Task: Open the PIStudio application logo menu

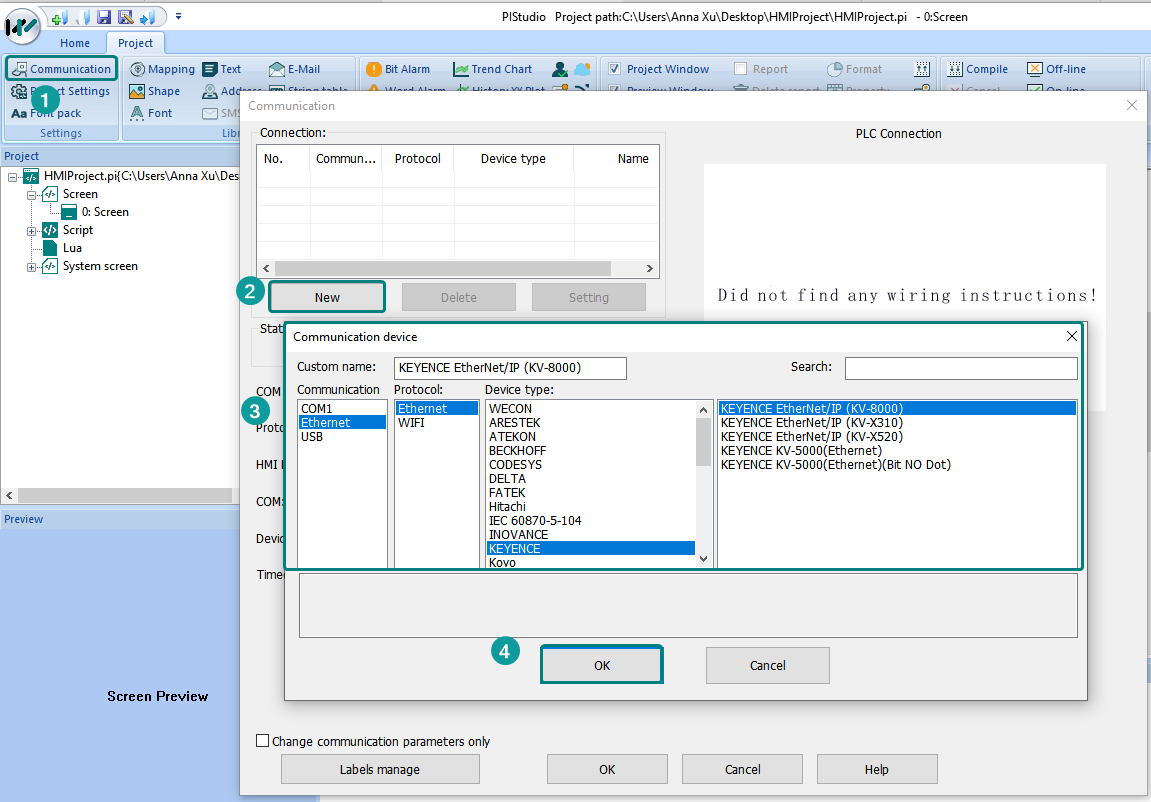Action: (x=21, y=26)
